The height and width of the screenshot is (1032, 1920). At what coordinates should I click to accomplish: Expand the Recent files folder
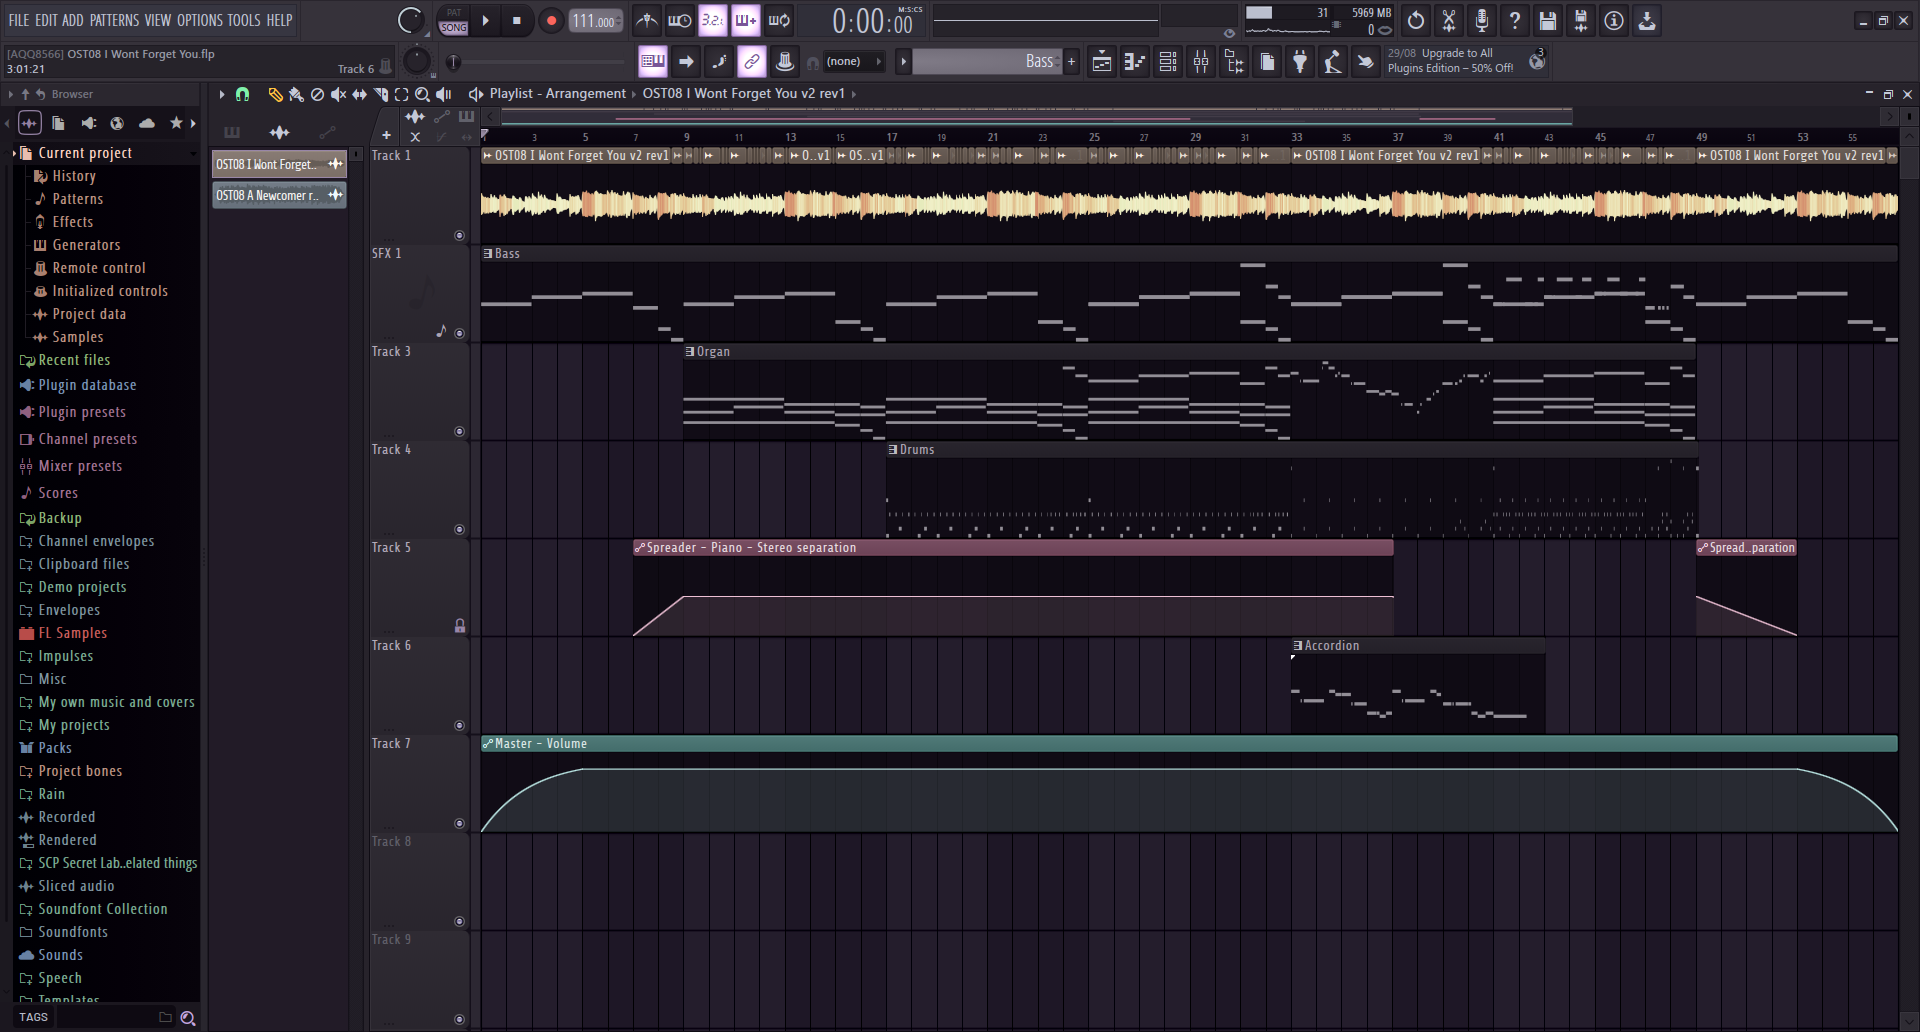click(65, 360)
